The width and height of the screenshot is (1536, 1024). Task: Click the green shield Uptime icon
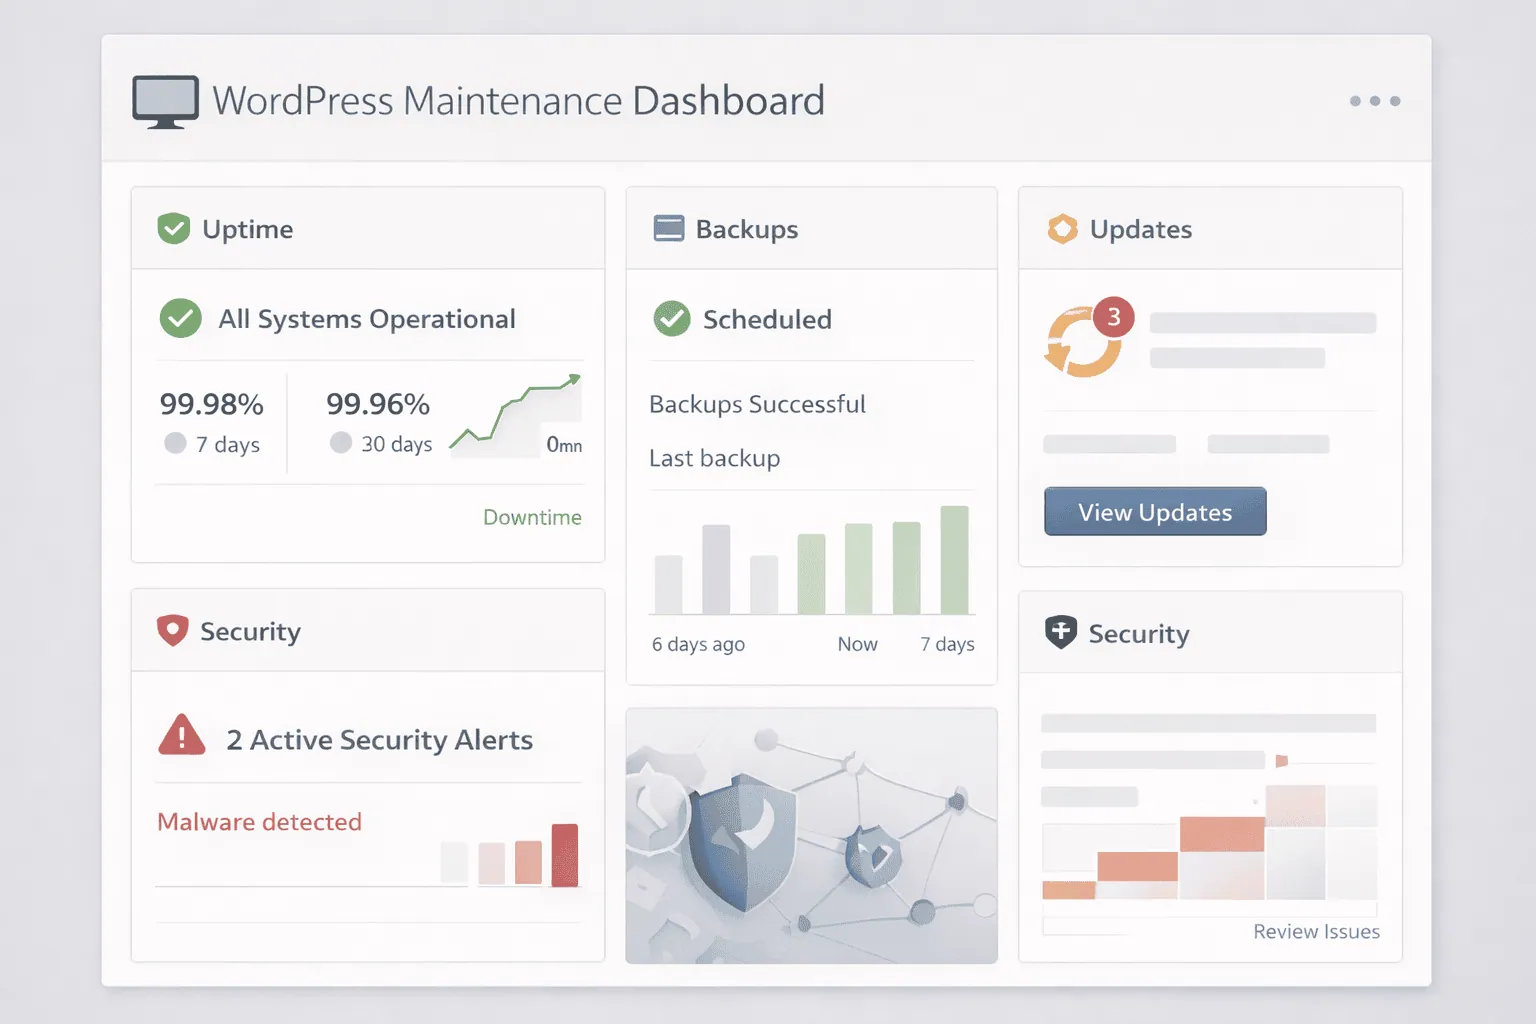point(174,229)
